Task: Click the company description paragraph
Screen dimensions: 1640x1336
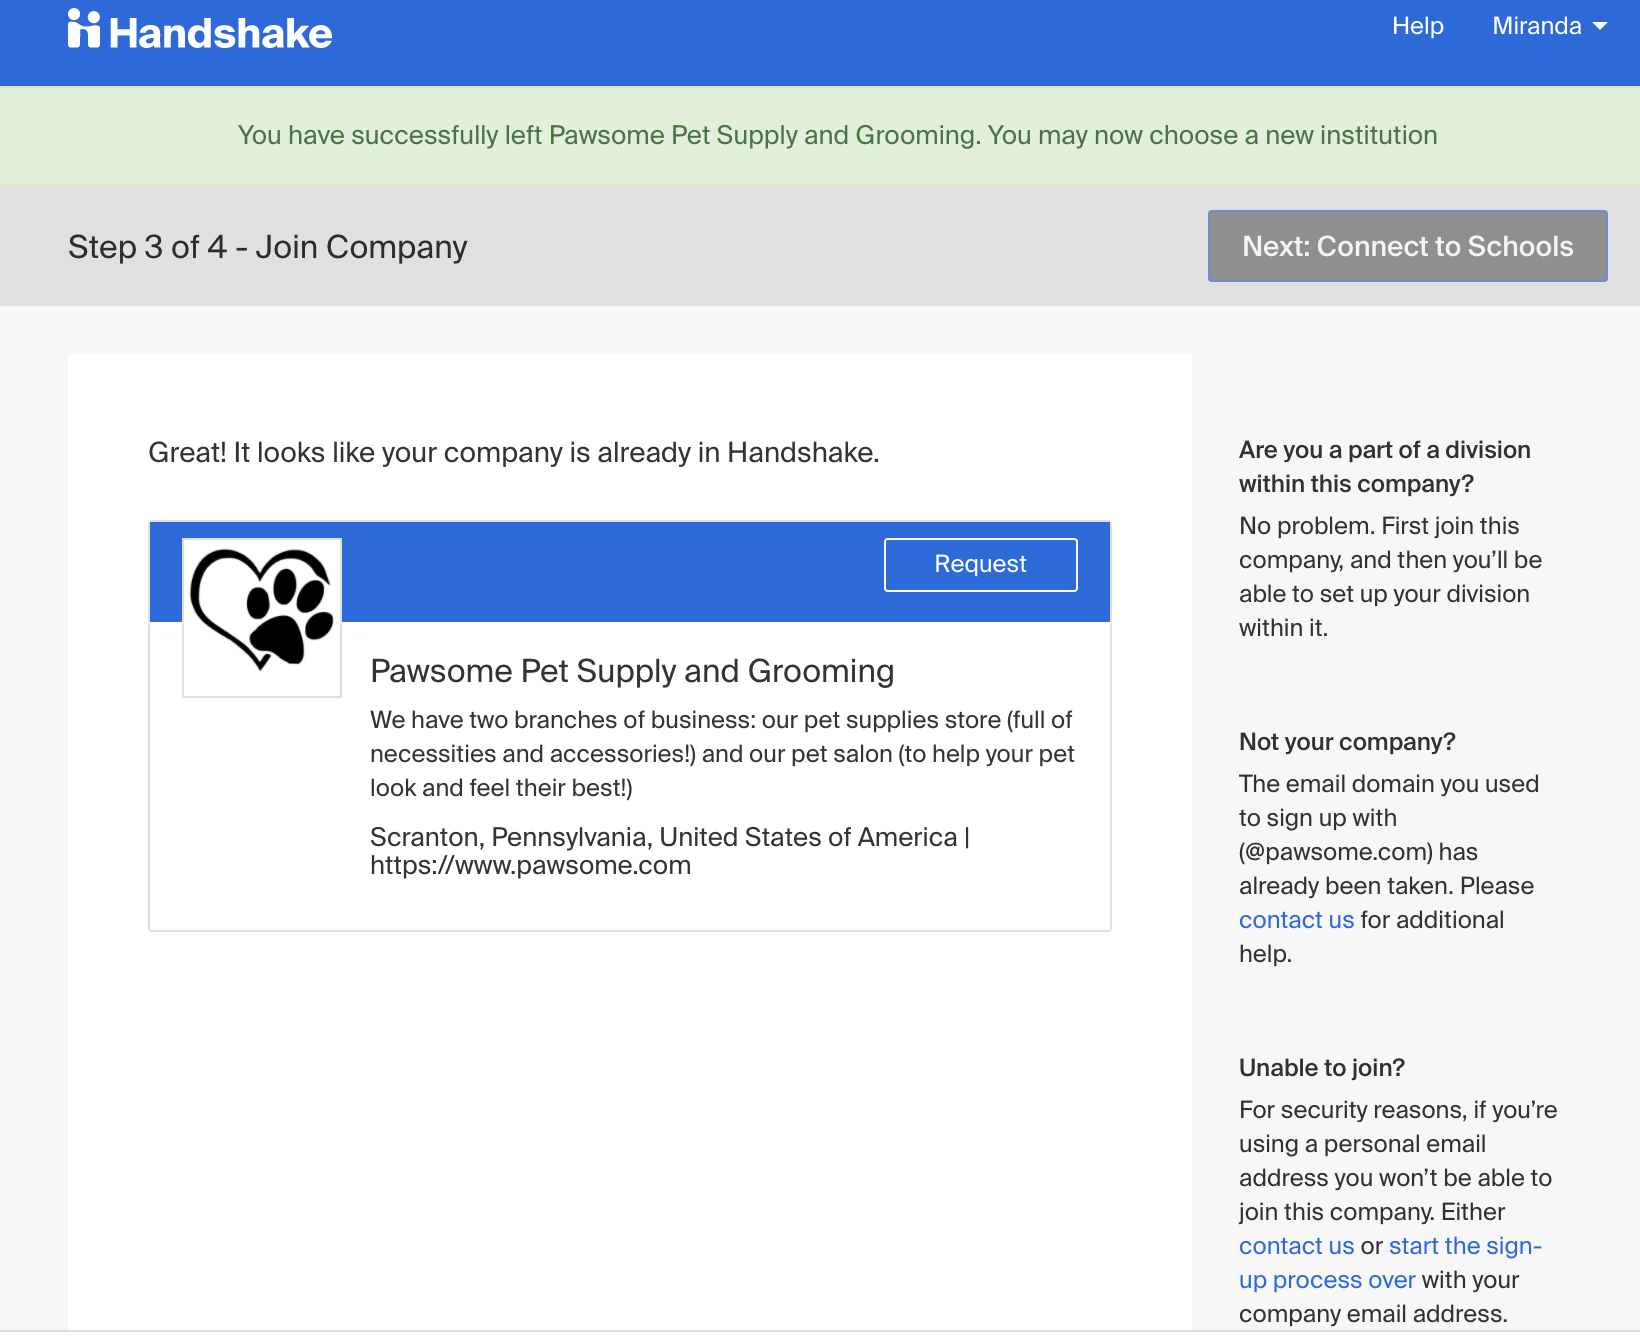Action: click(x=722, y=754)
